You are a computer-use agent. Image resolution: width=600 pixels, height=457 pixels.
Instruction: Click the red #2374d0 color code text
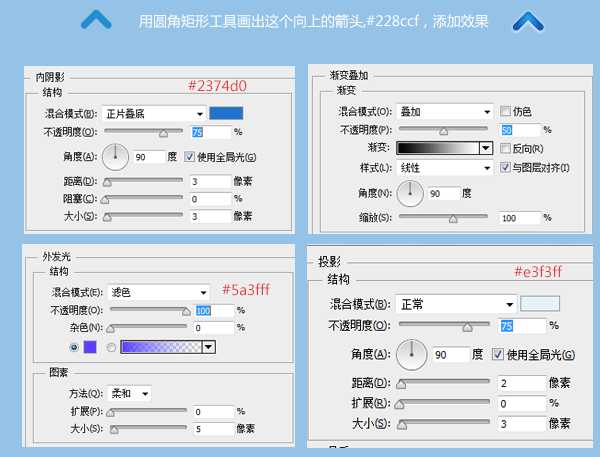pos(217,86)
